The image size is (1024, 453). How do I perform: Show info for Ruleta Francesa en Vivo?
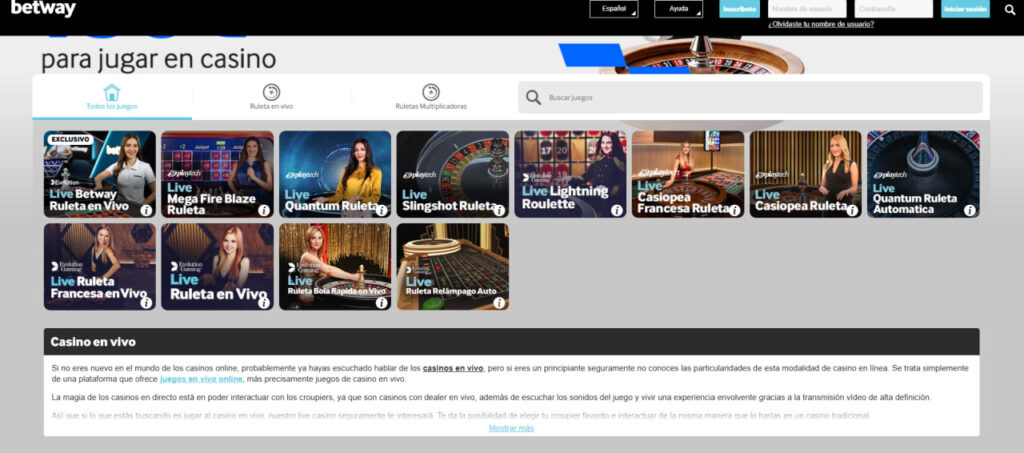click(146, 303)
